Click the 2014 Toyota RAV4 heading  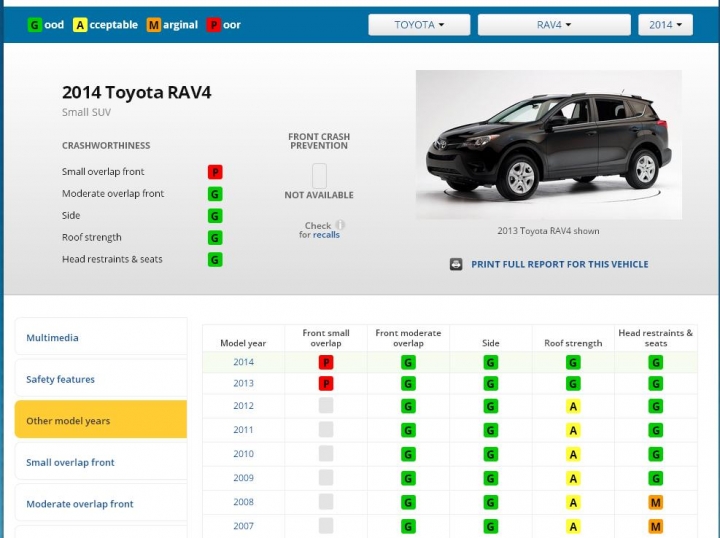point(137,92)
